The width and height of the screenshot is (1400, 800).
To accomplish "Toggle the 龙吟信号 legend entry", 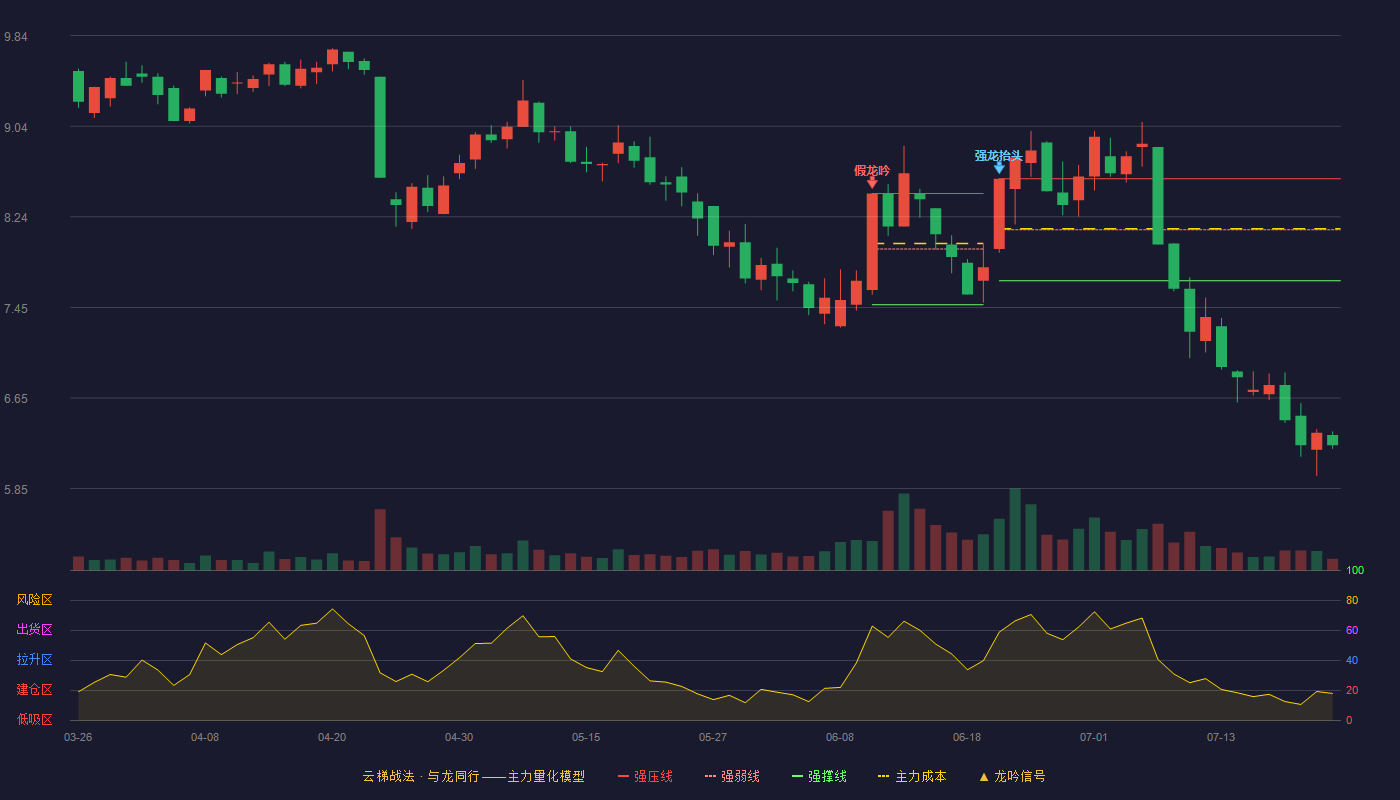I will [x=1011, y=776].
